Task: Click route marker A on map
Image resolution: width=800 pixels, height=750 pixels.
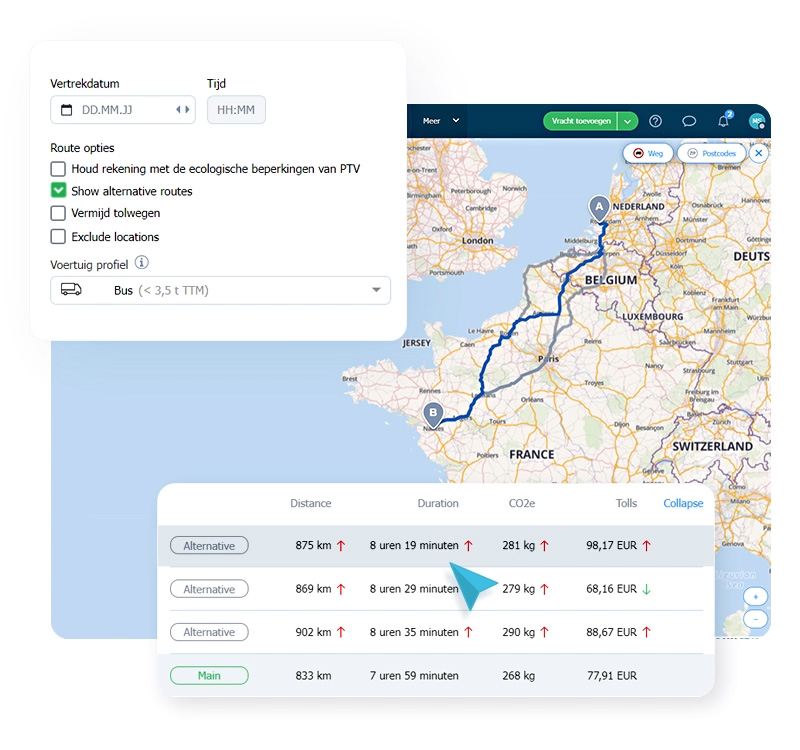Action: tap(599, 208)
